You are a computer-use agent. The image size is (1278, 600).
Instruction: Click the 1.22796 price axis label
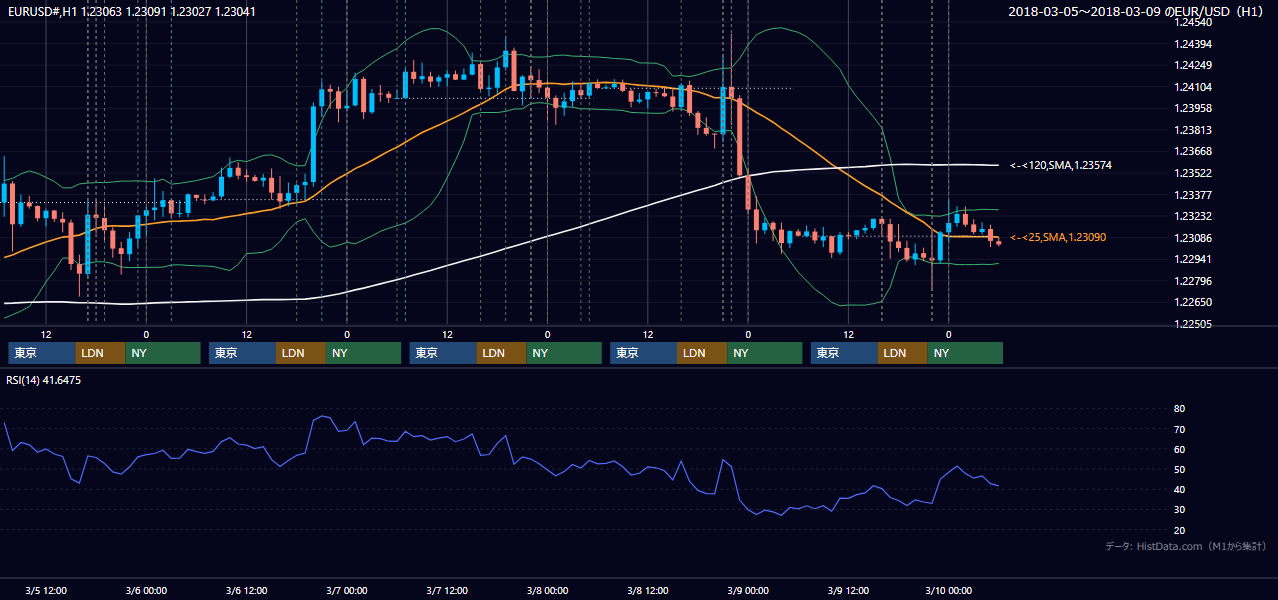click(1192, 281)
